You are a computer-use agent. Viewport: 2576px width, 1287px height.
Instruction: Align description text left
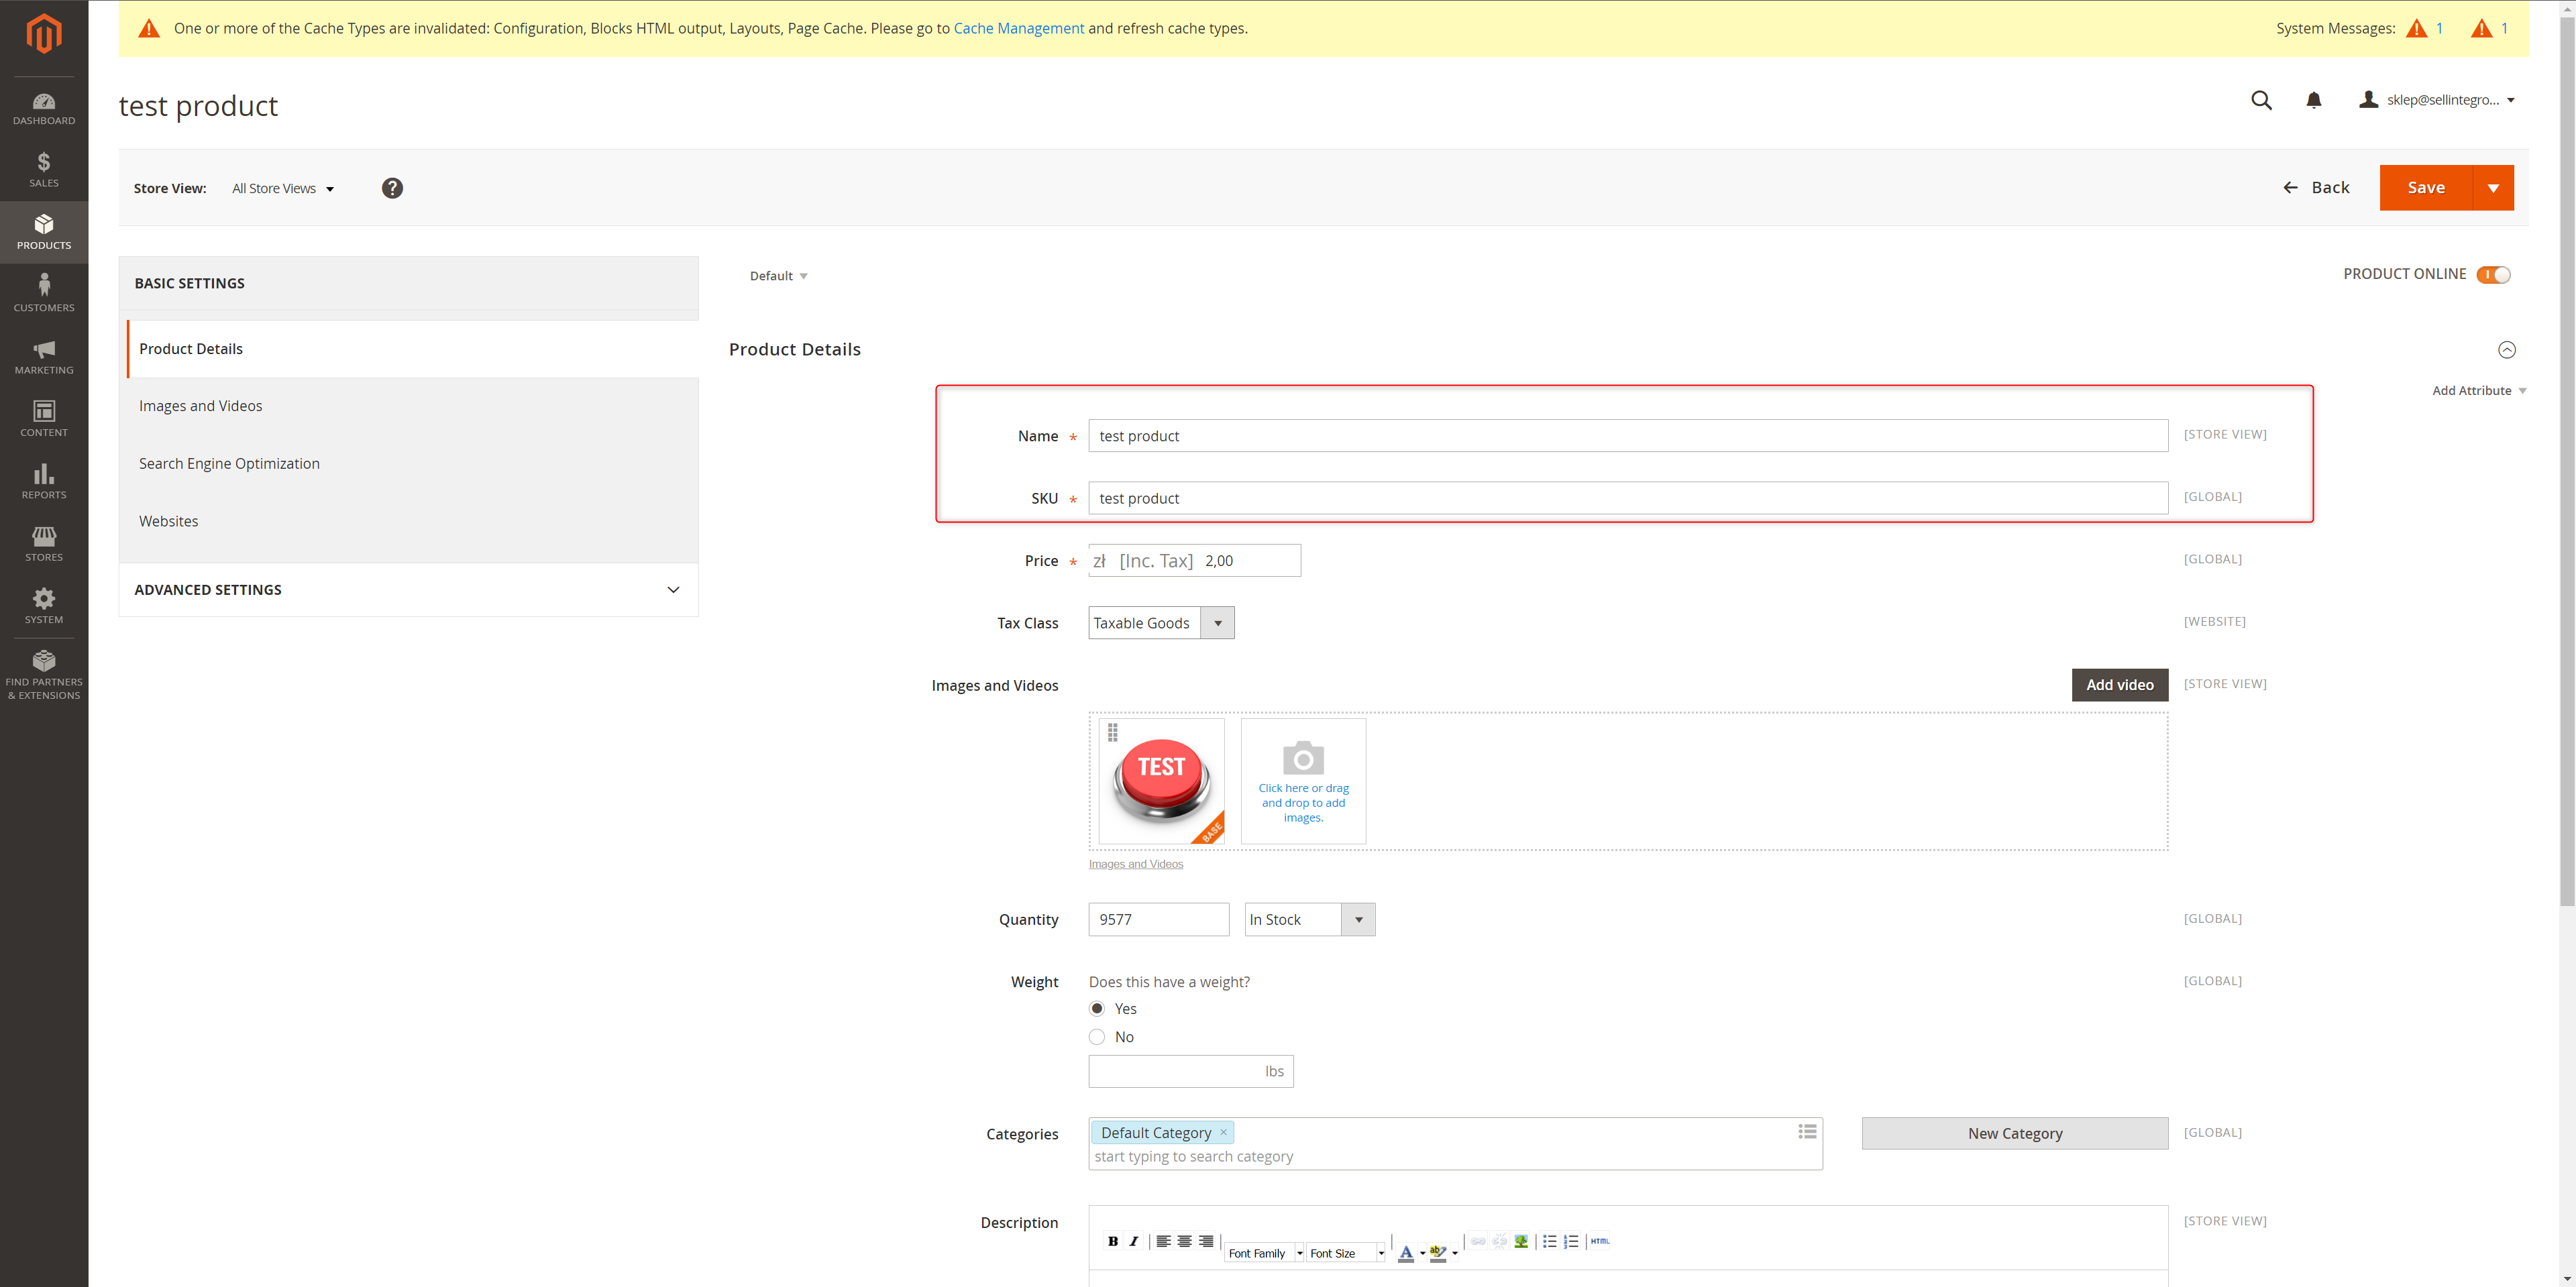point(1163,1241)
